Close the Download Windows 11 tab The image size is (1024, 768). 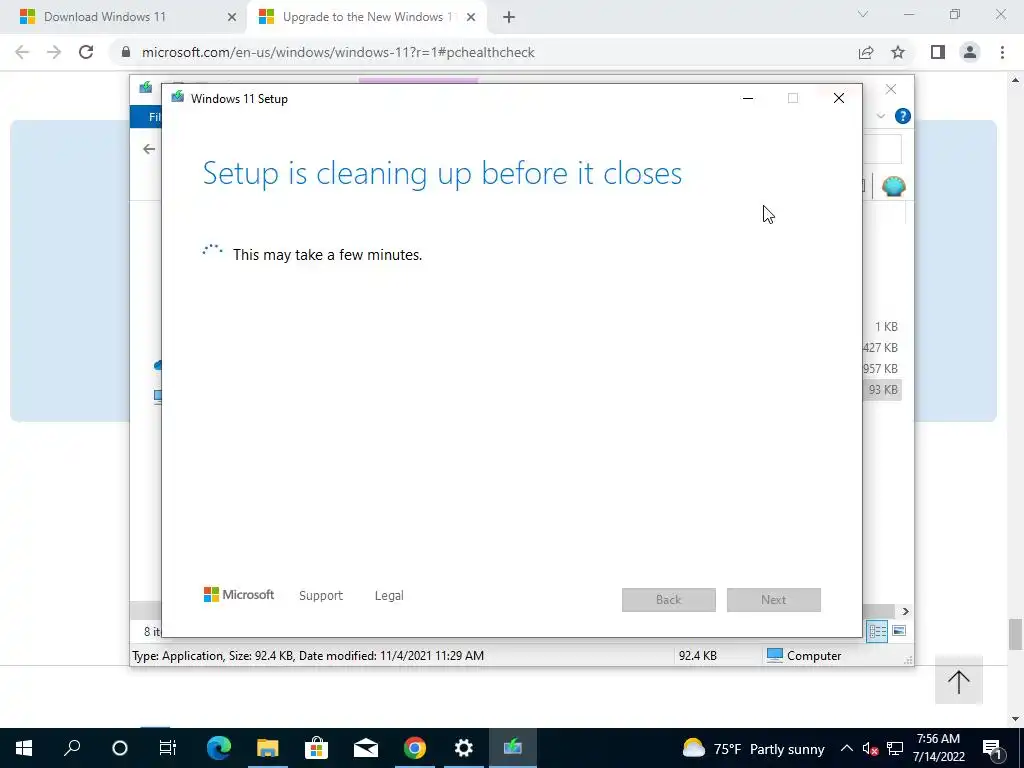pos(232,18)
